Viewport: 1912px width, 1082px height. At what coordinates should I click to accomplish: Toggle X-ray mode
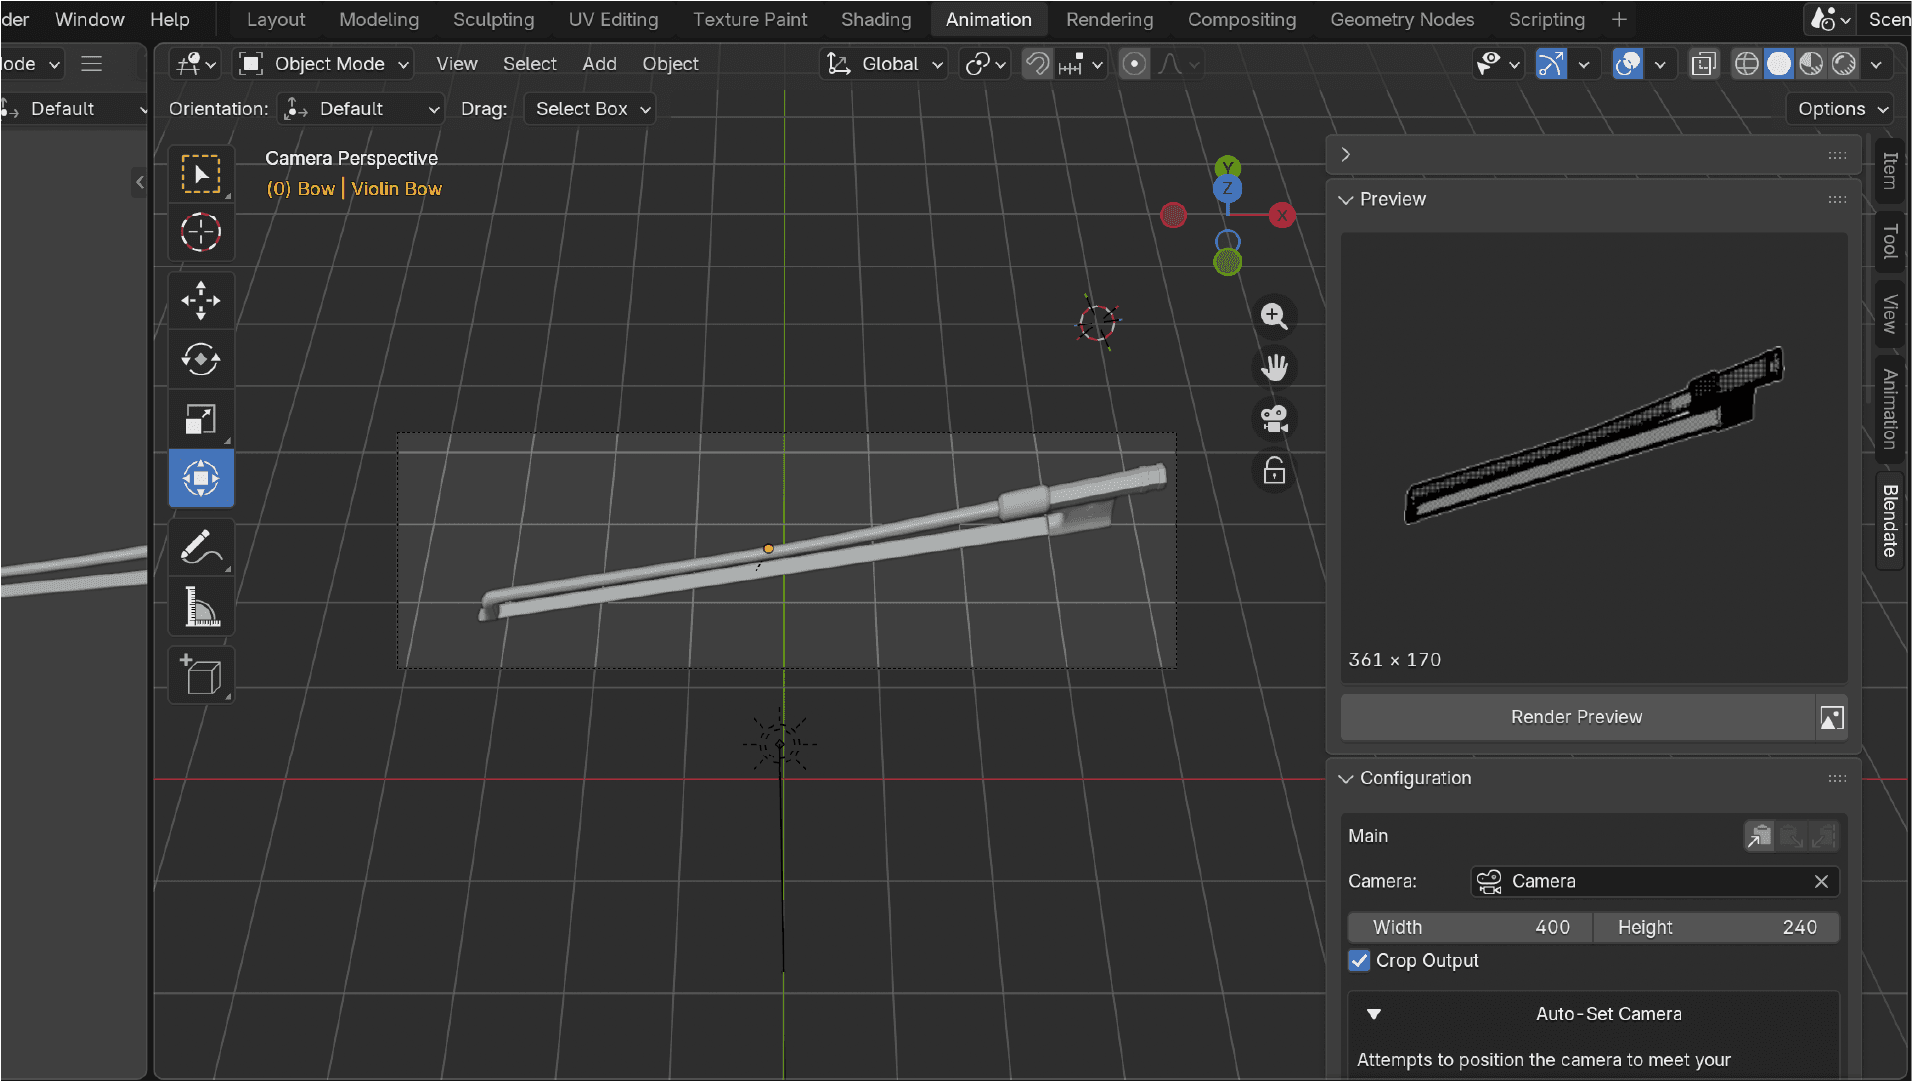(1703, 64)
